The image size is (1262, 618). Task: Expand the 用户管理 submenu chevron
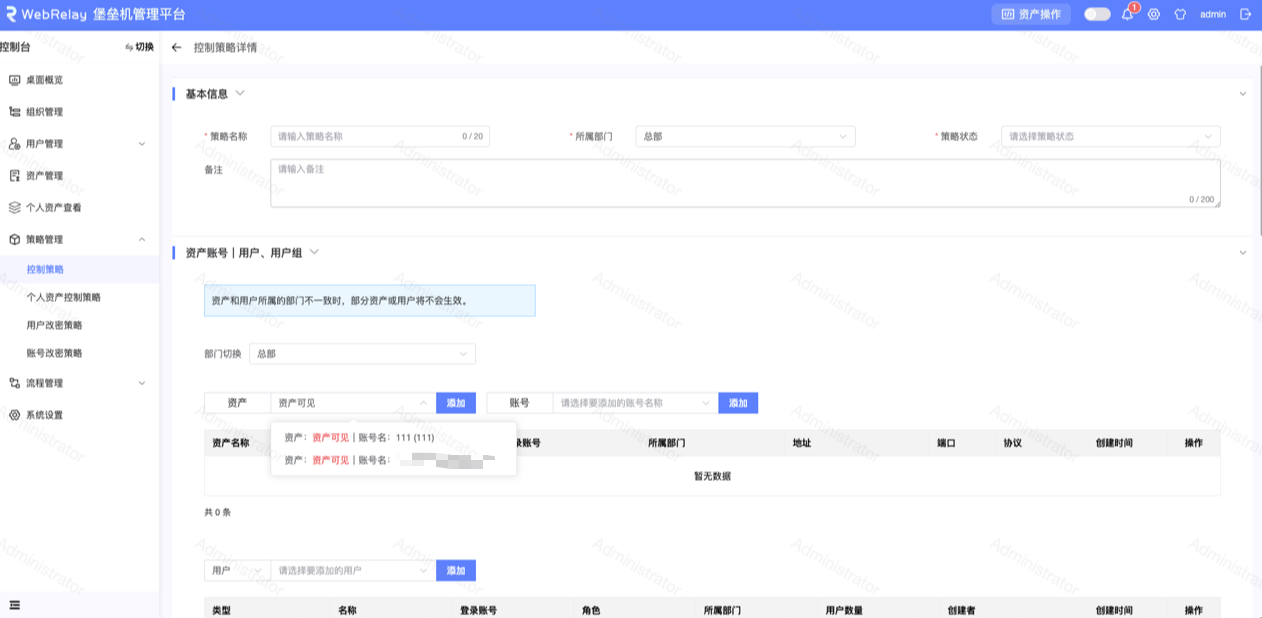click(141, 144)
